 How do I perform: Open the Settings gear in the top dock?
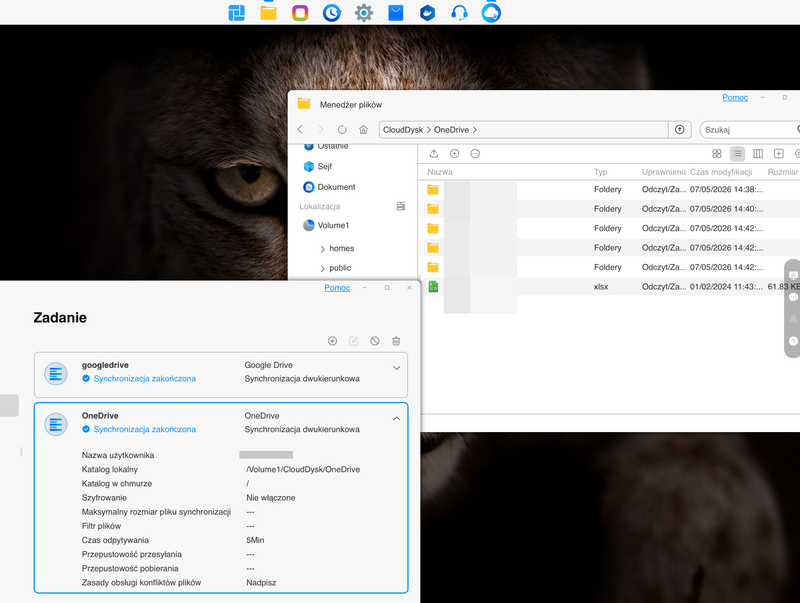[364, 13]
